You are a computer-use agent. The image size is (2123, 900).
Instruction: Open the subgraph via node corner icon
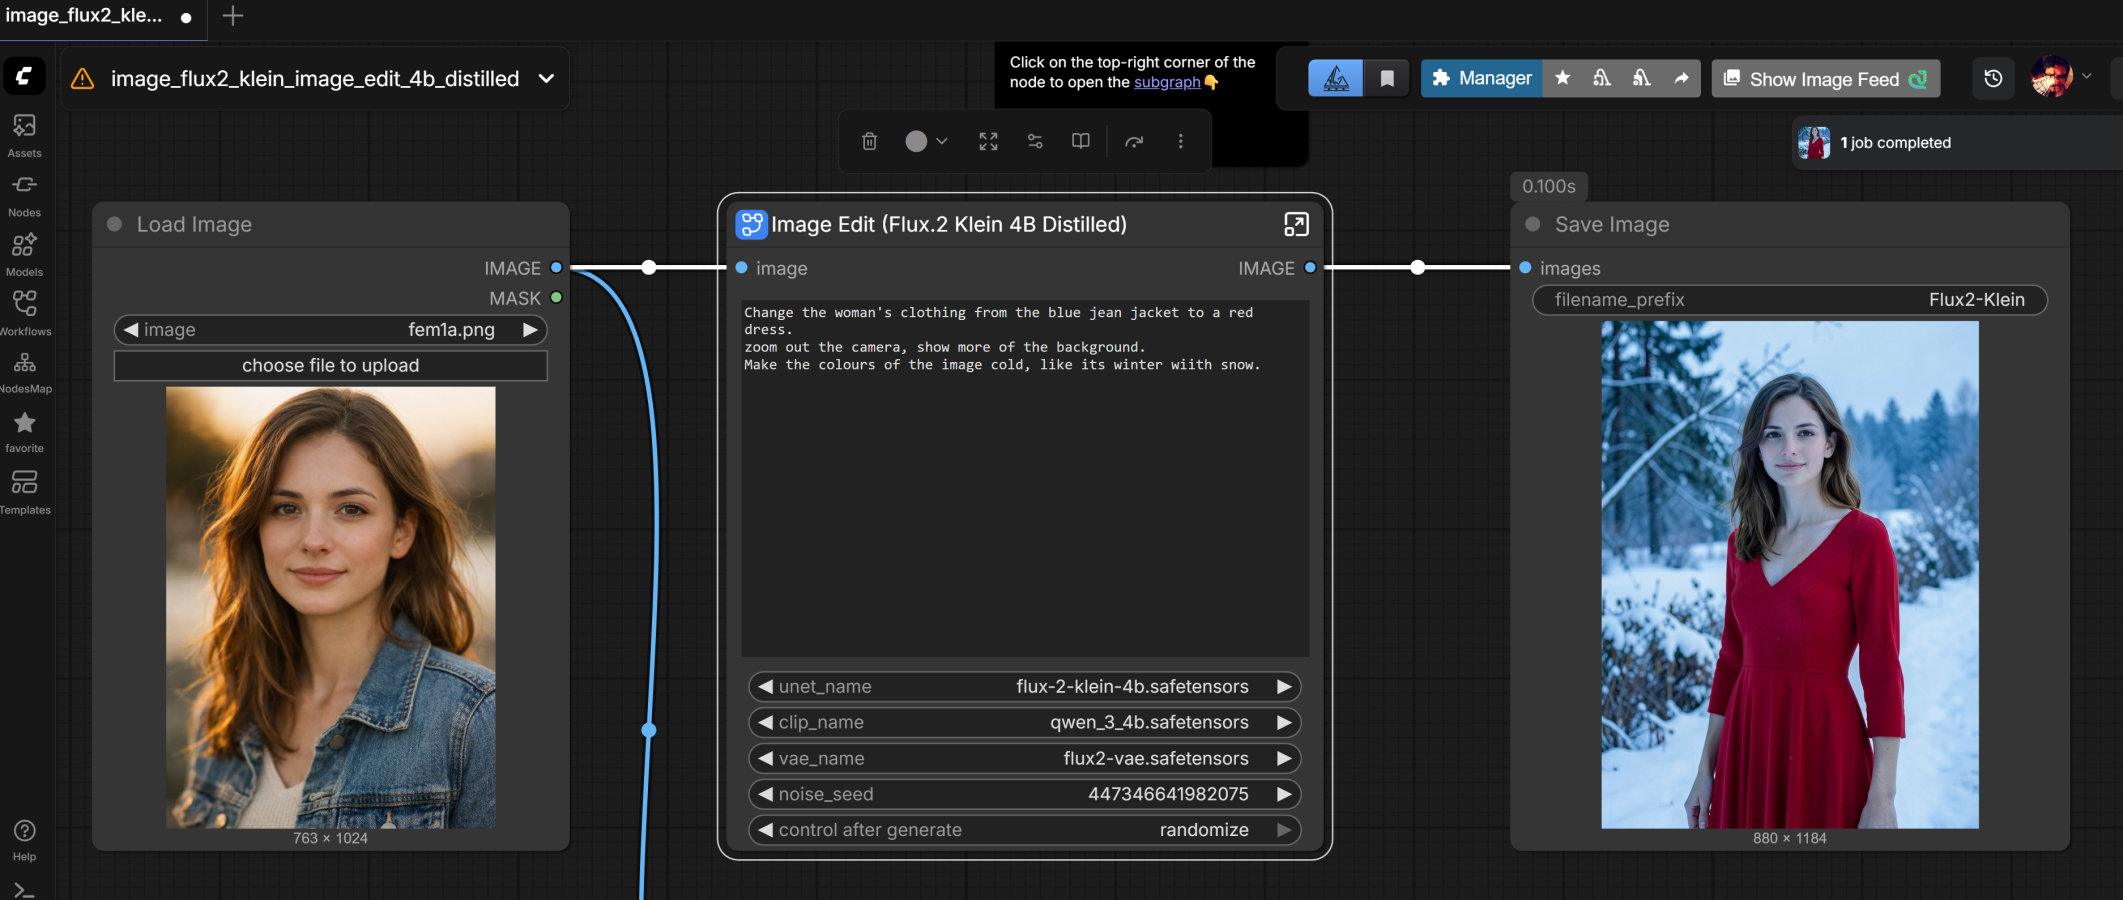1296,225
